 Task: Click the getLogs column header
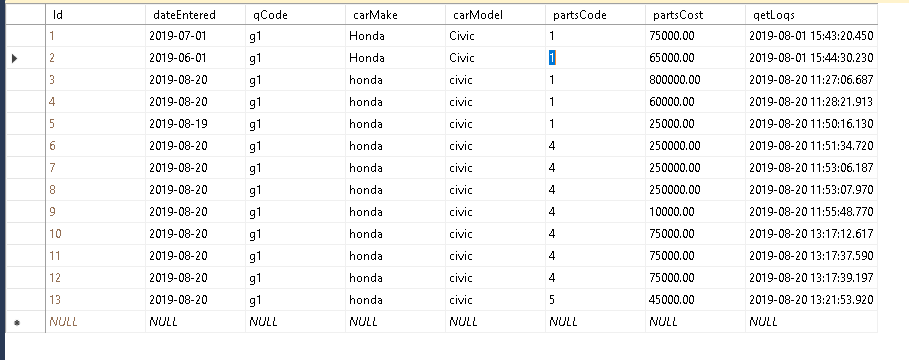tap(811, 15)
